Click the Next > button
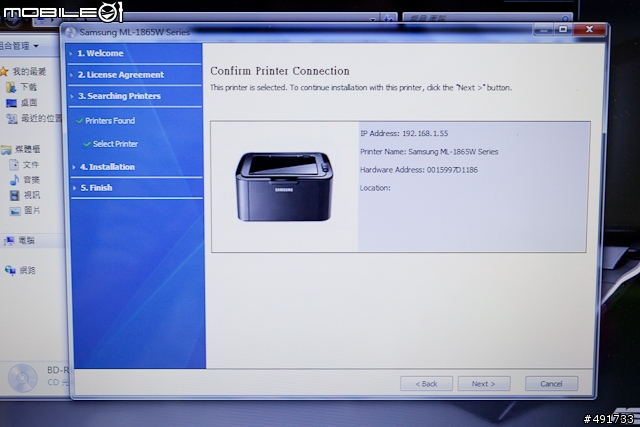This screenshot has width=640, height=427. [x=484, y=384]
